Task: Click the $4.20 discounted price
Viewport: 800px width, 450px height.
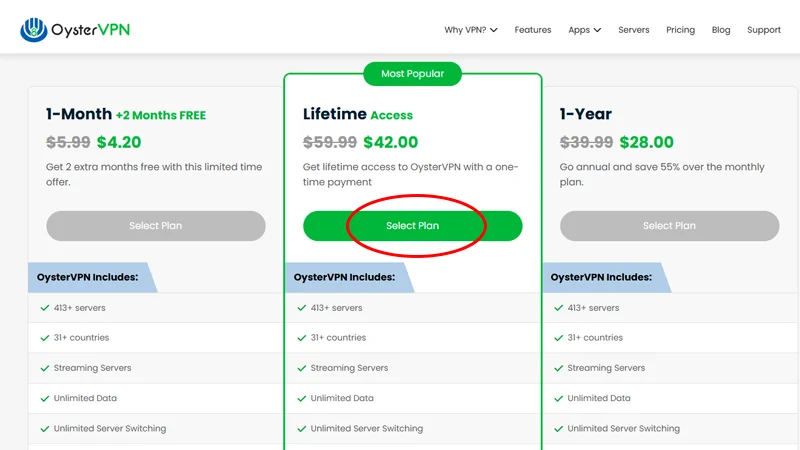Action: tap(119, 142)
